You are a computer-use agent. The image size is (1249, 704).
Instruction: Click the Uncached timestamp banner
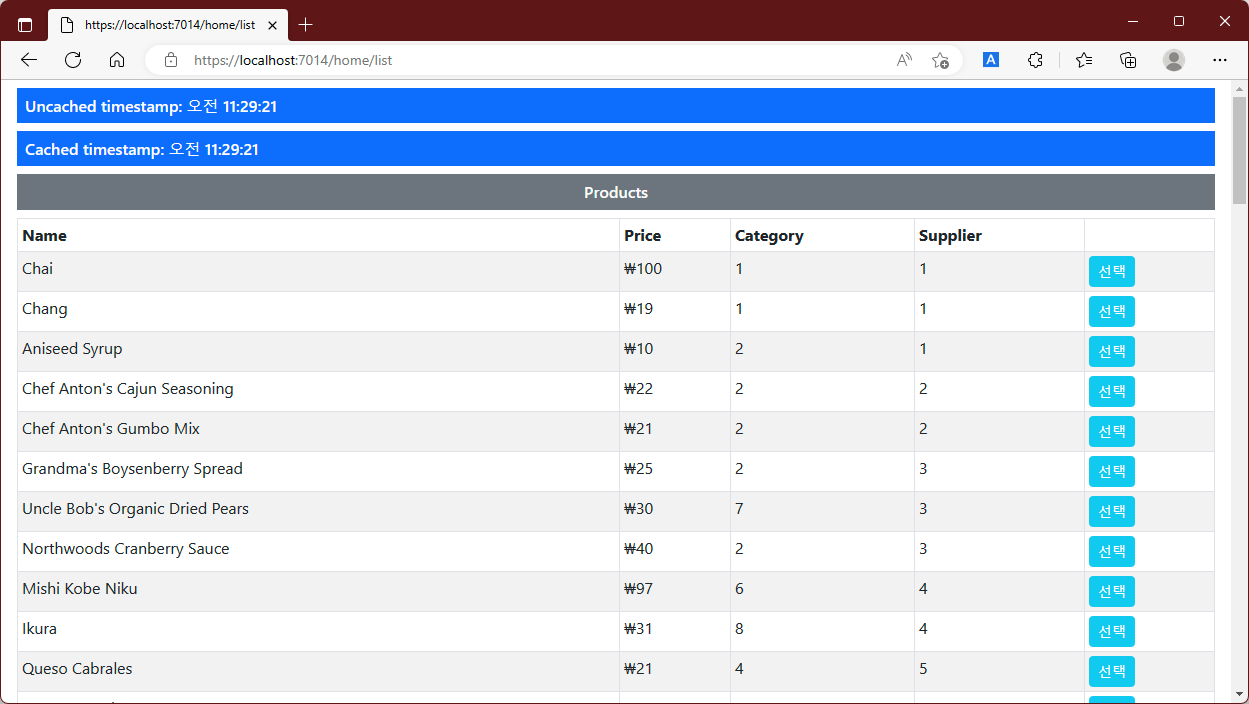coord(616,106)
